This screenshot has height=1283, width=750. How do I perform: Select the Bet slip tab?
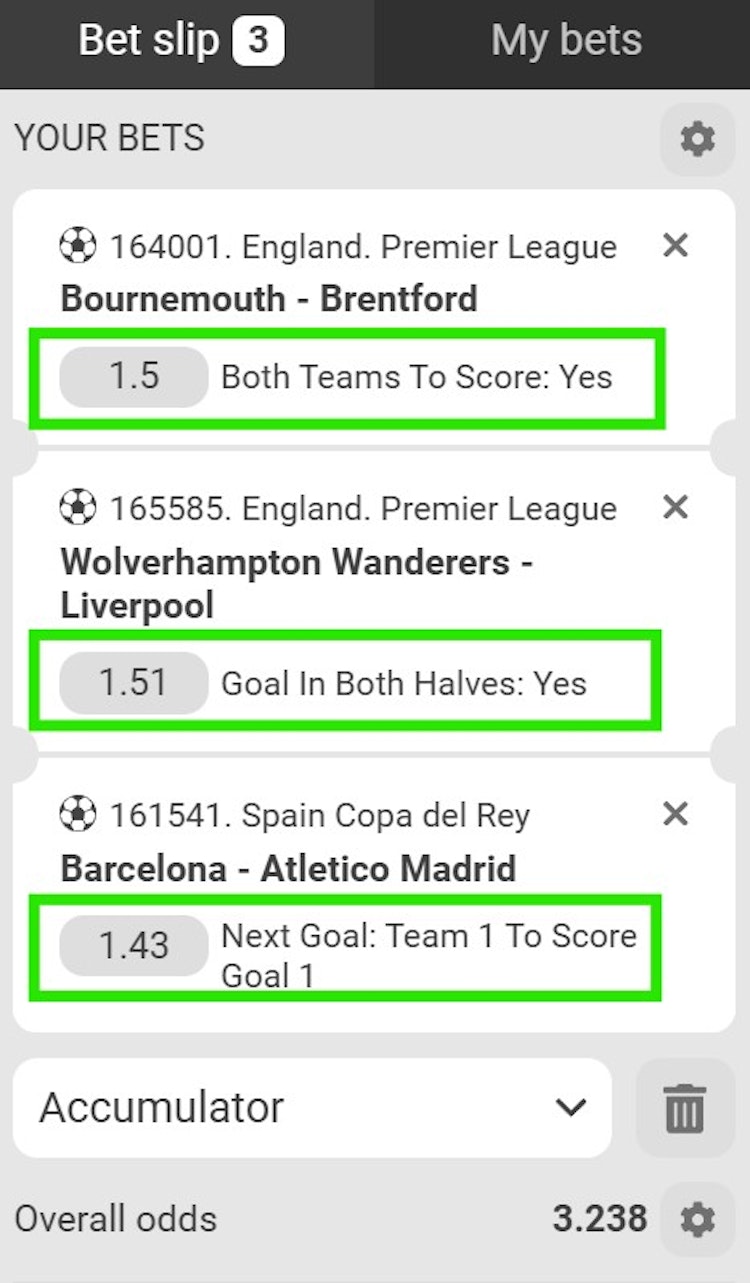(150, 40)
